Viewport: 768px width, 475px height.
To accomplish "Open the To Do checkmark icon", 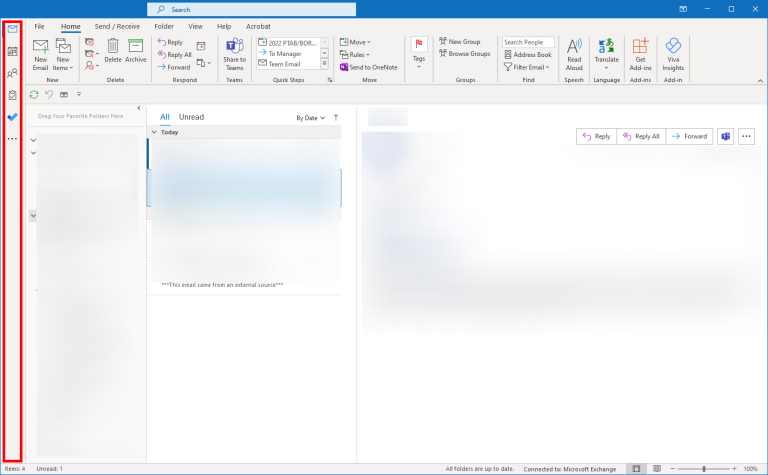I will pyautogui.click(x=12, y=116).
